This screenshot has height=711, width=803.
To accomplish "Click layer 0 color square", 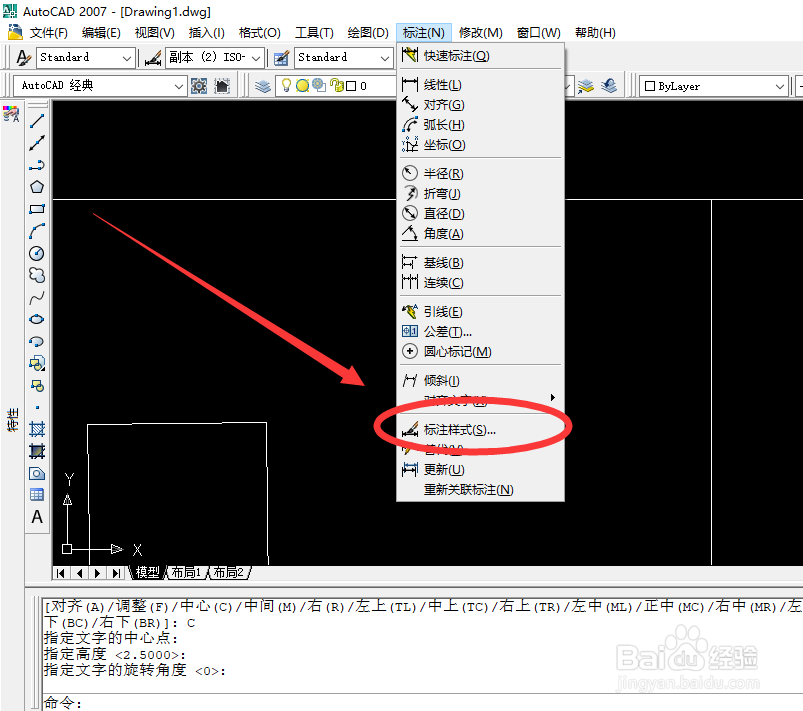I will tap(351, 86).
